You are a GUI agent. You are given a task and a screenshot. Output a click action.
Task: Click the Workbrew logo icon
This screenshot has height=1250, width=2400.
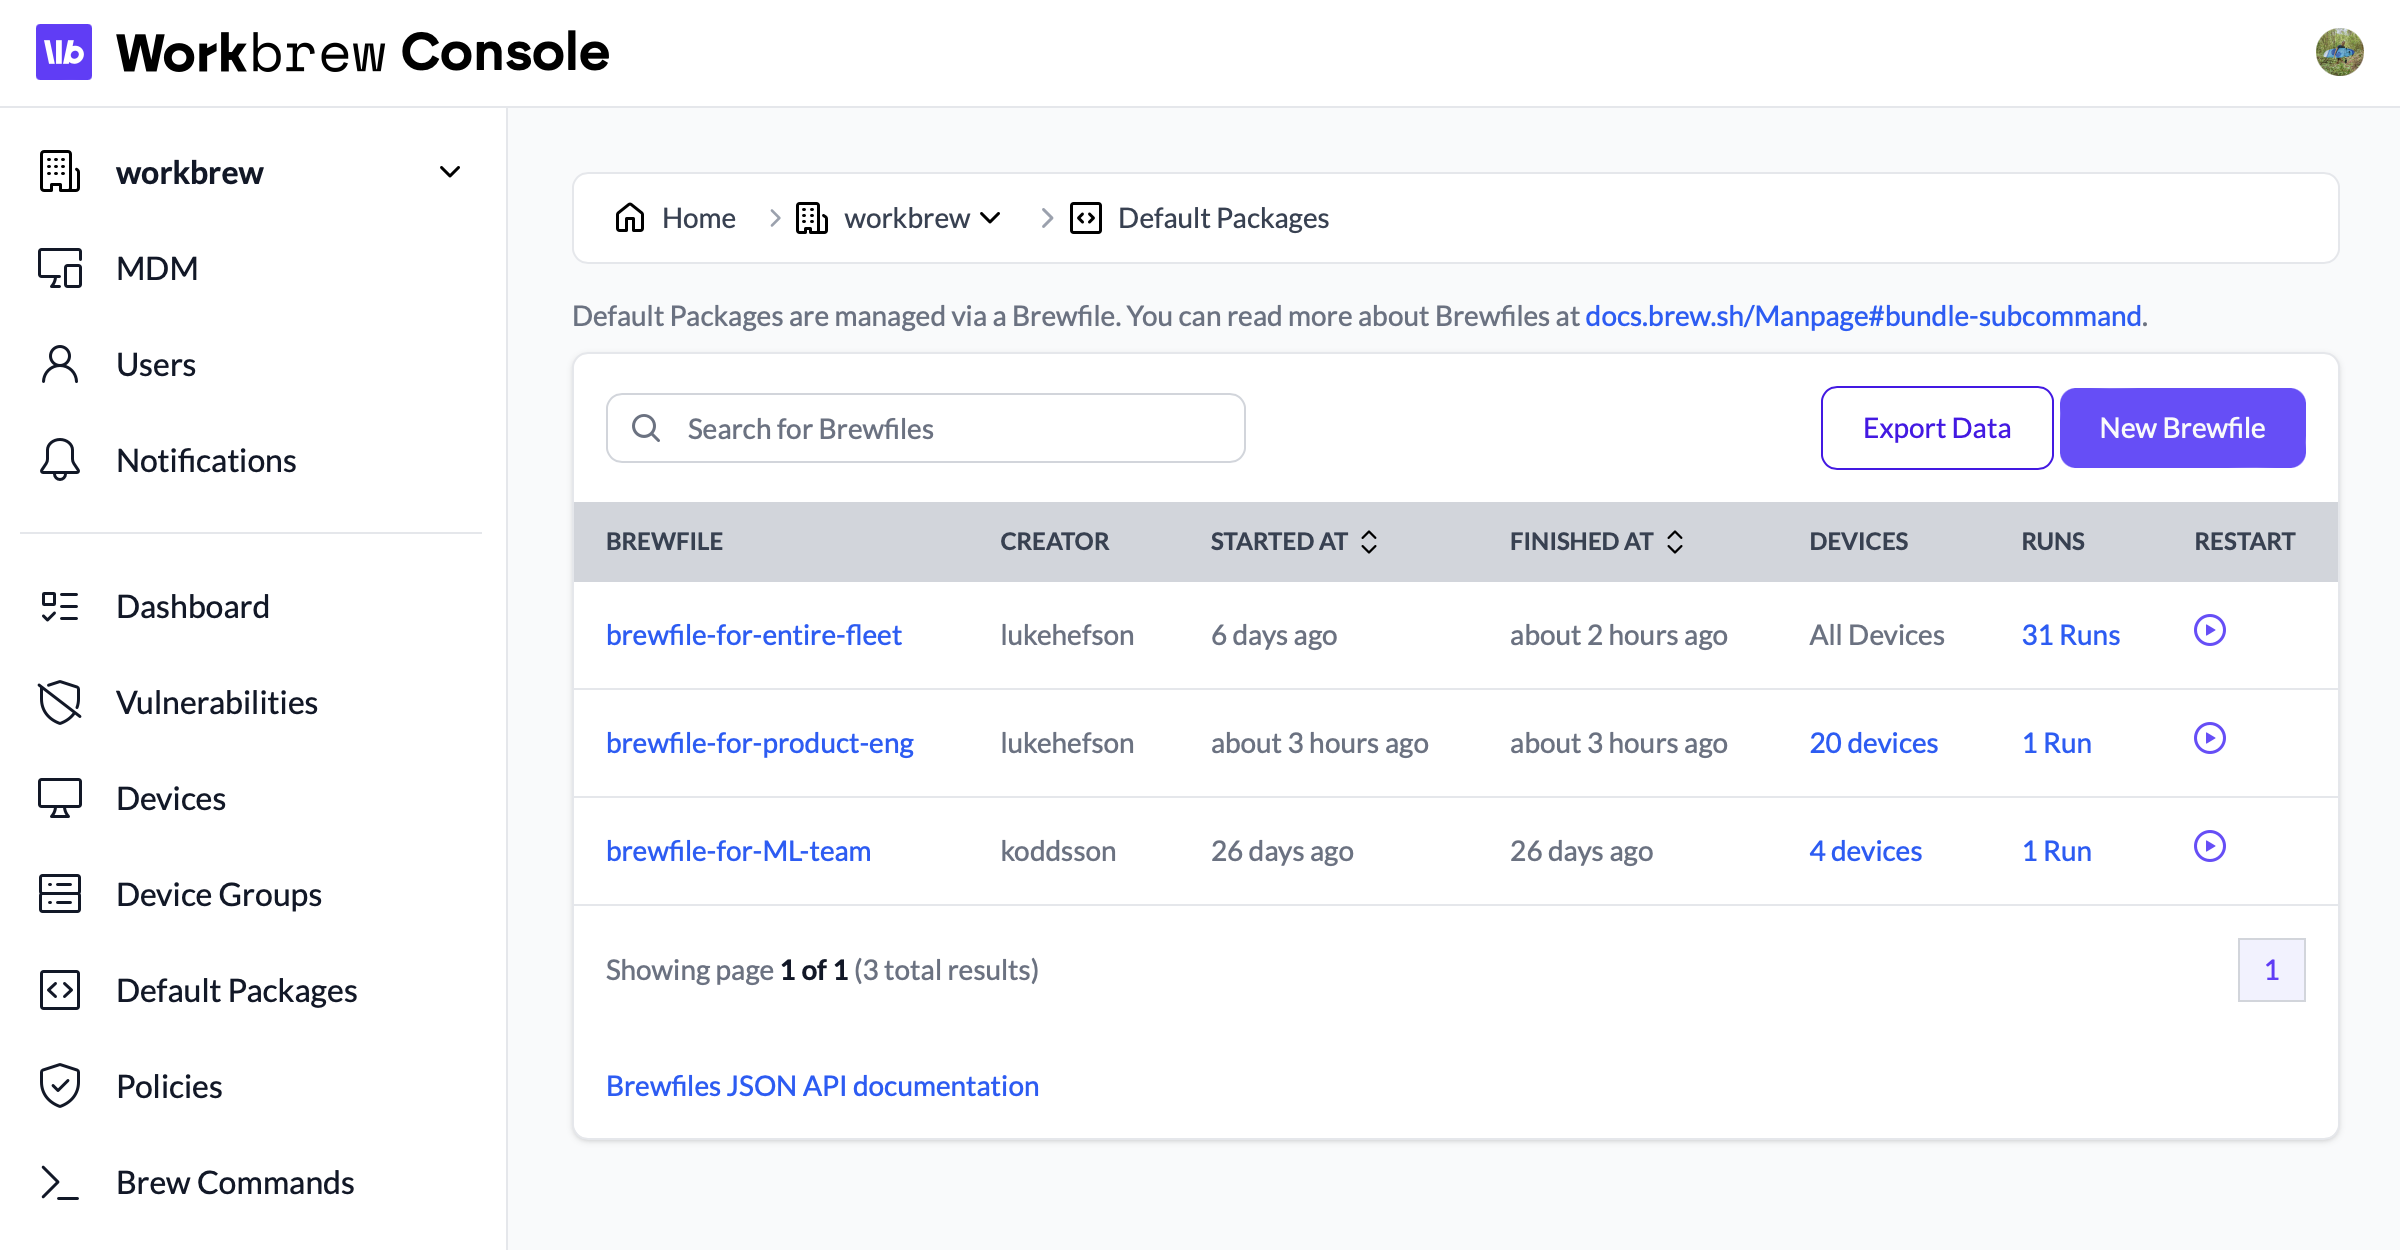[x=64, y=52]
